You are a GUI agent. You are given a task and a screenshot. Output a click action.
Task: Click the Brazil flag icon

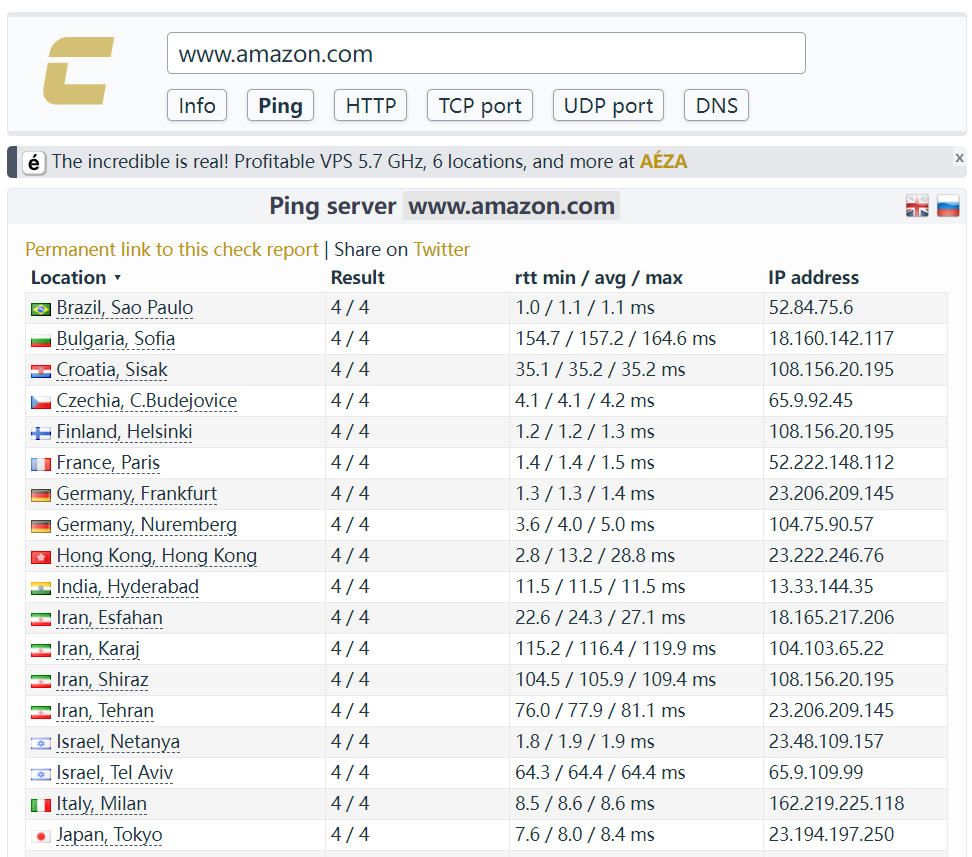click(41, 309)
